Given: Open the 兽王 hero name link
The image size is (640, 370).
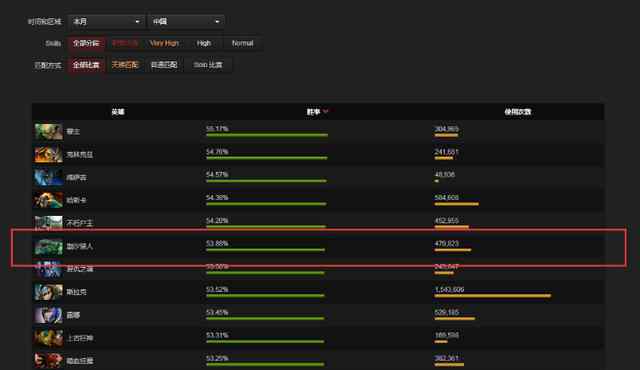Looking at the screenshot, I should pyautogui.click(x=73, y=131).
